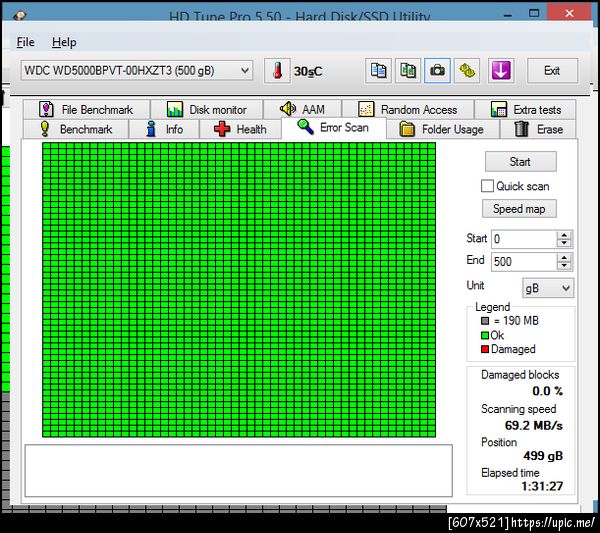
Task: Click the Speed map button
Action: click(519, 209)
